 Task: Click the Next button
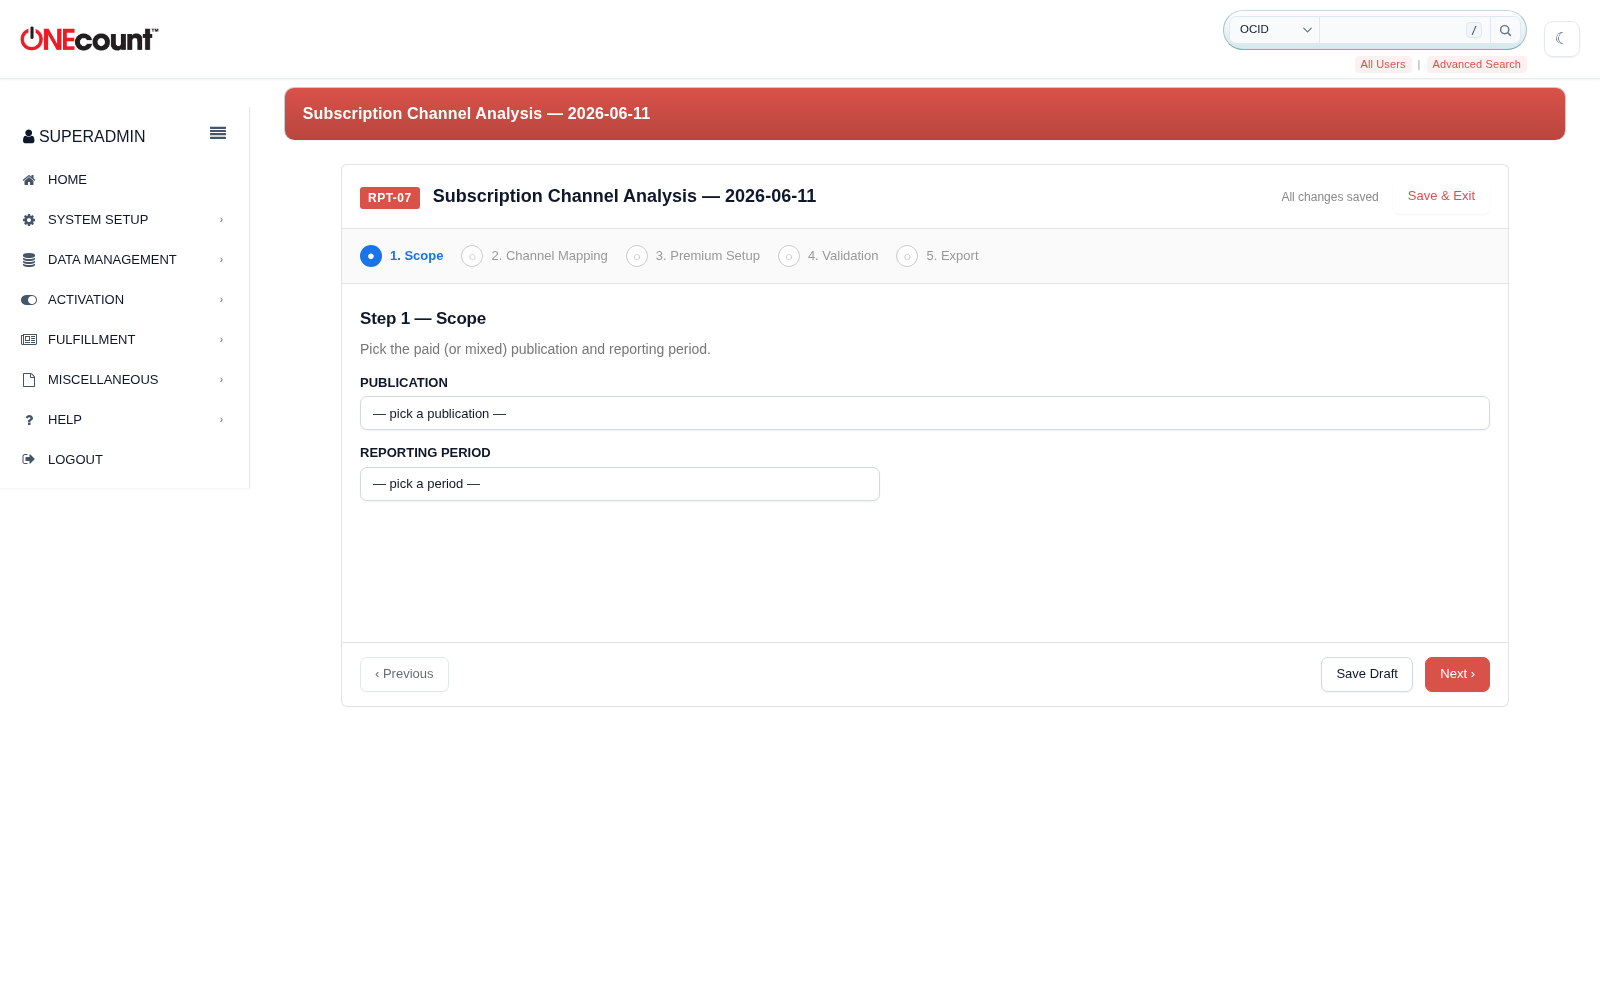[x=1457, y=674]
